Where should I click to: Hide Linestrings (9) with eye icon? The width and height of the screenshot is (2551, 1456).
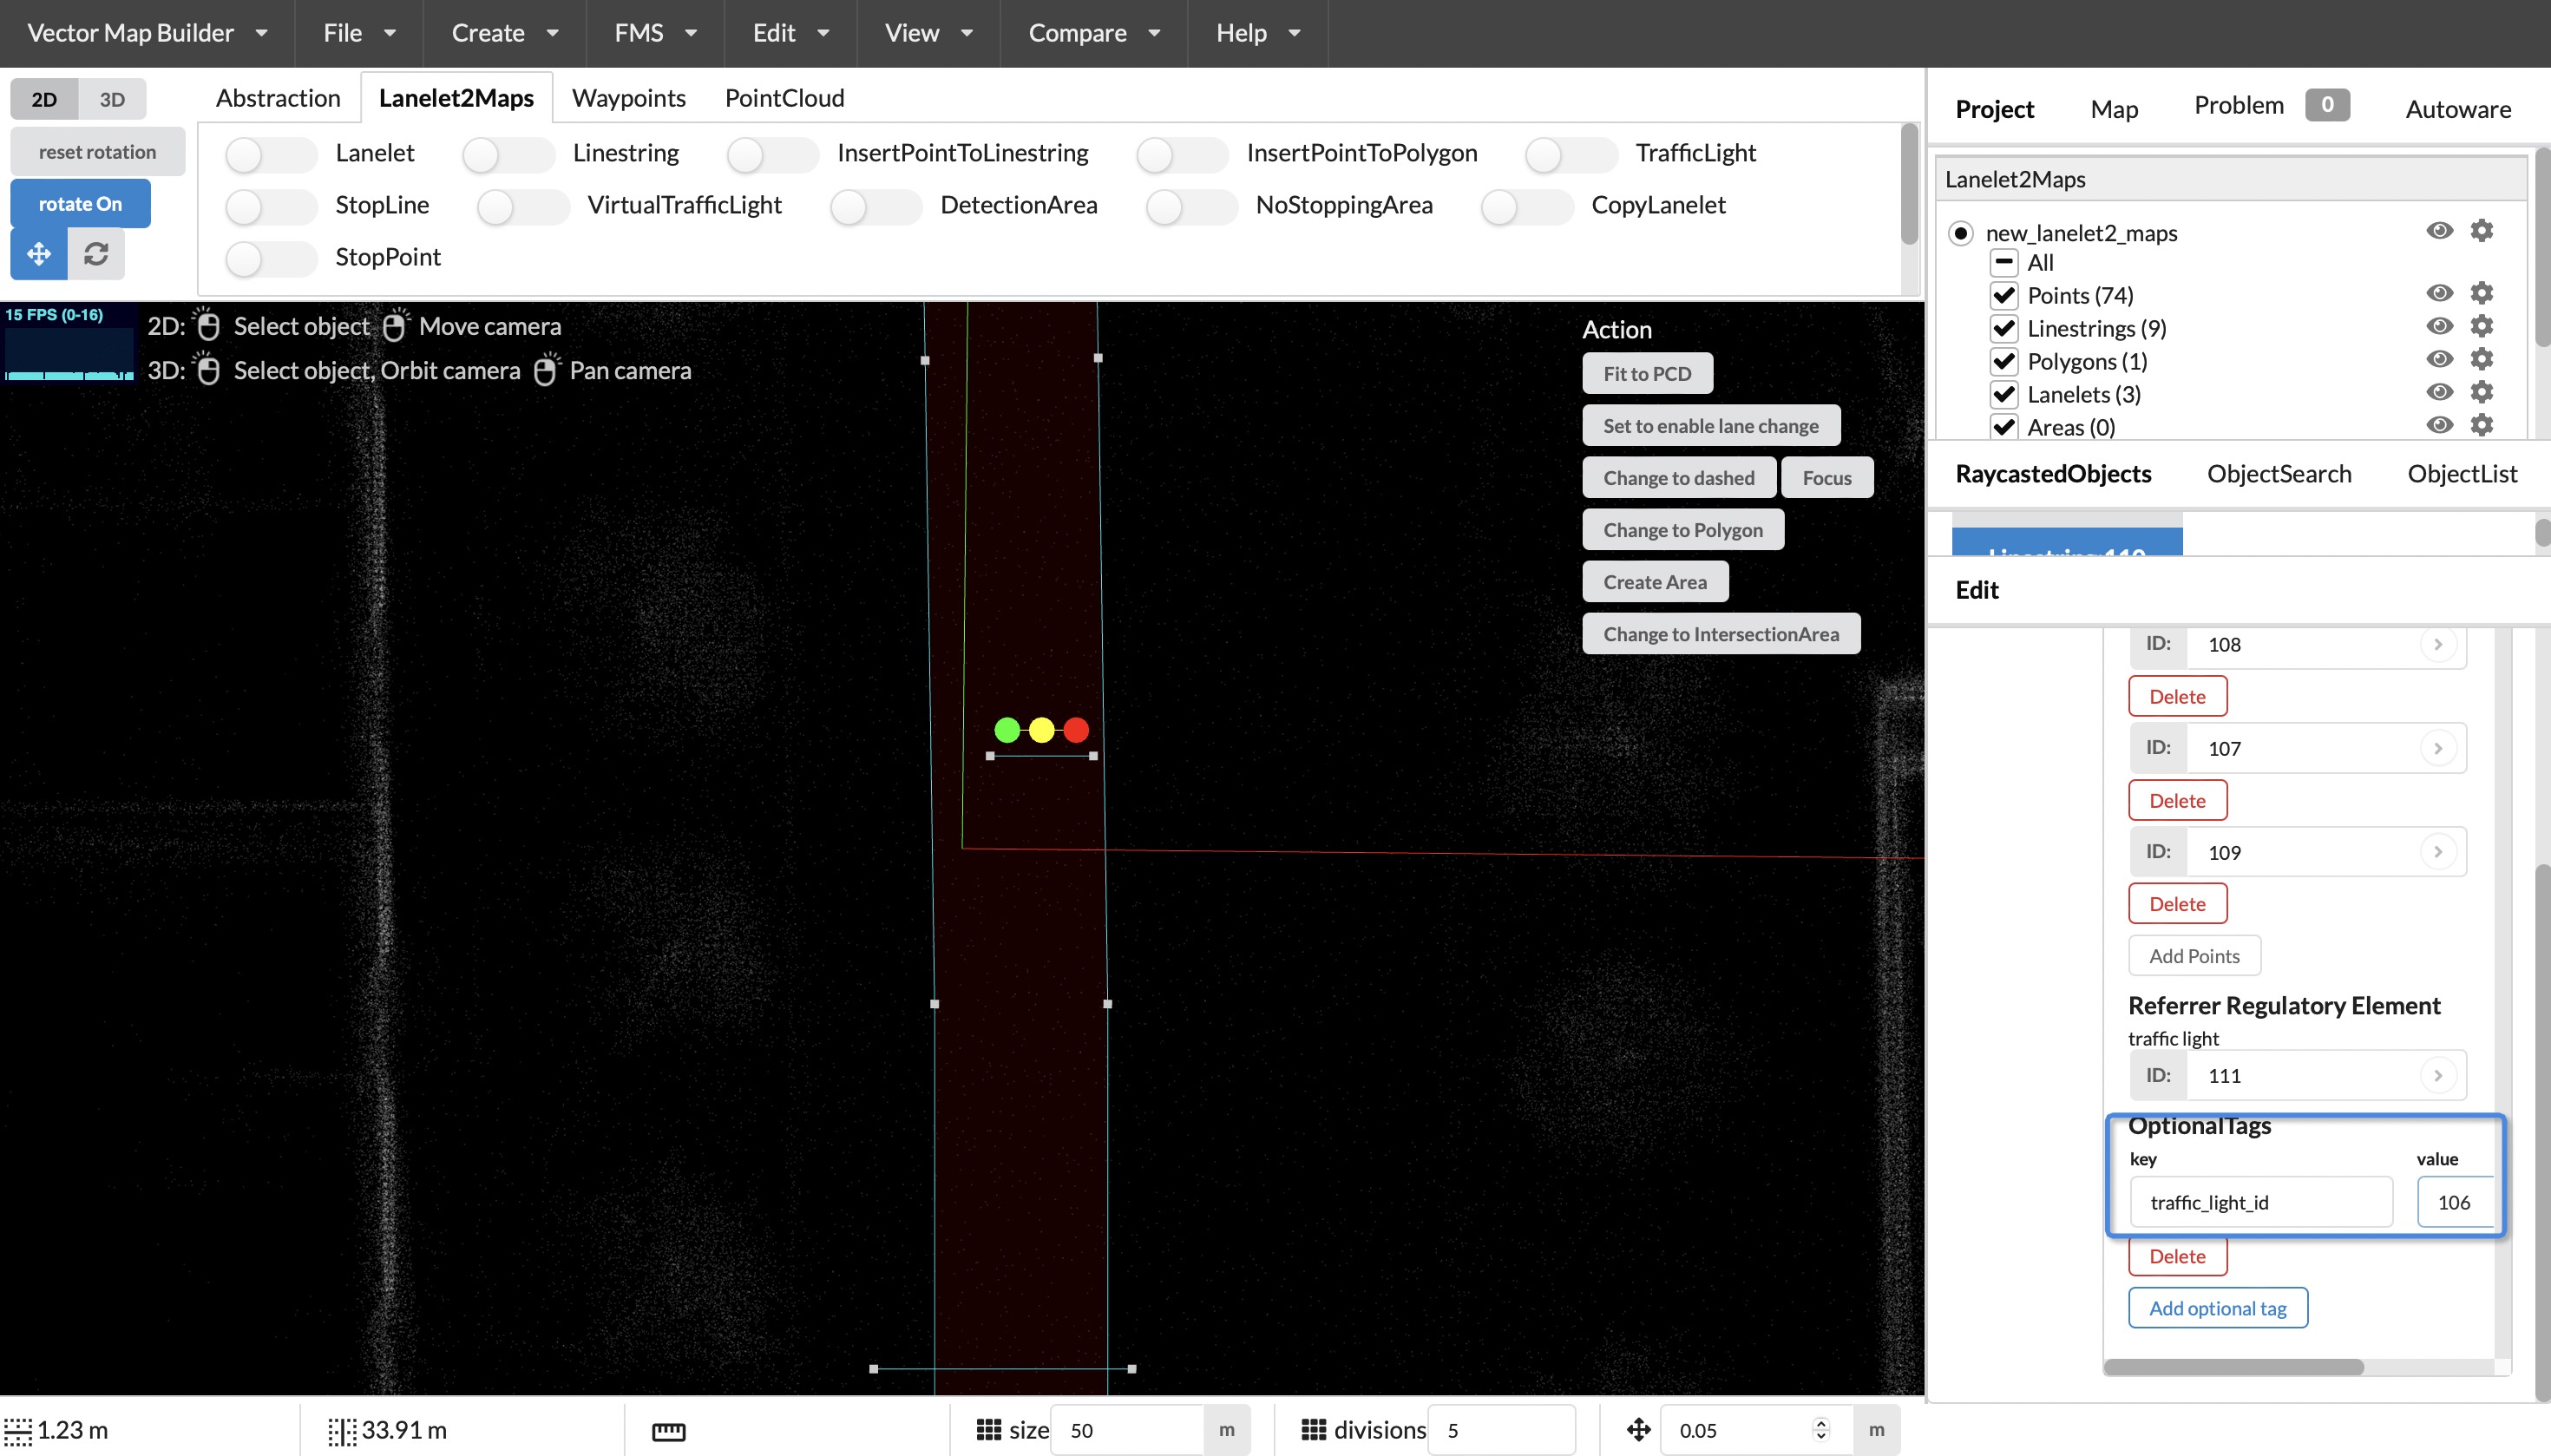(x=2439, y=326)
